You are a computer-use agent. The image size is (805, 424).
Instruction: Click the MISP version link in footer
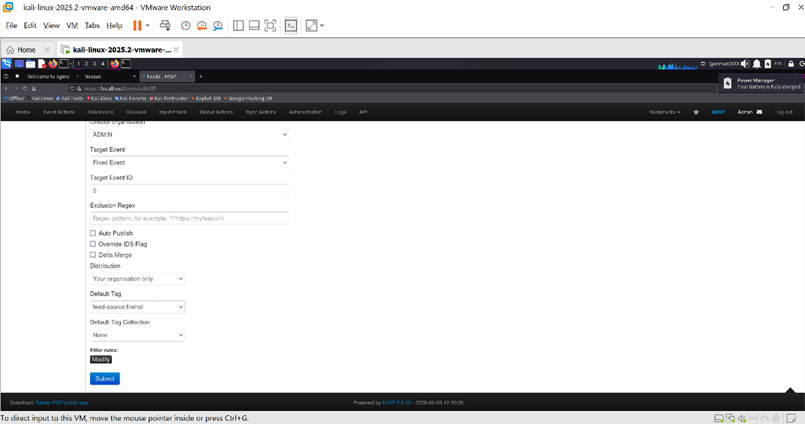(396, 403)
